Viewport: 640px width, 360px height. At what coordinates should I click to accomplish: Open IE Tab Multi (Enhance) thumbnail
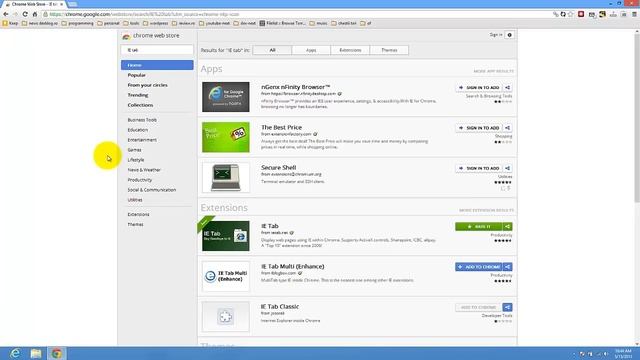point(226,276)
